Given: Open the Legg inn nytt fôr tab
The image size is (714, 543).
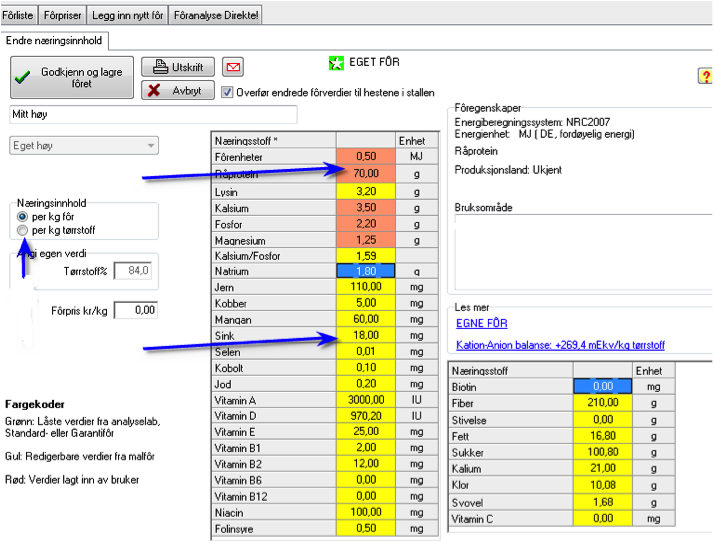Looking at the screenshot, I should (x=128, y=15).
